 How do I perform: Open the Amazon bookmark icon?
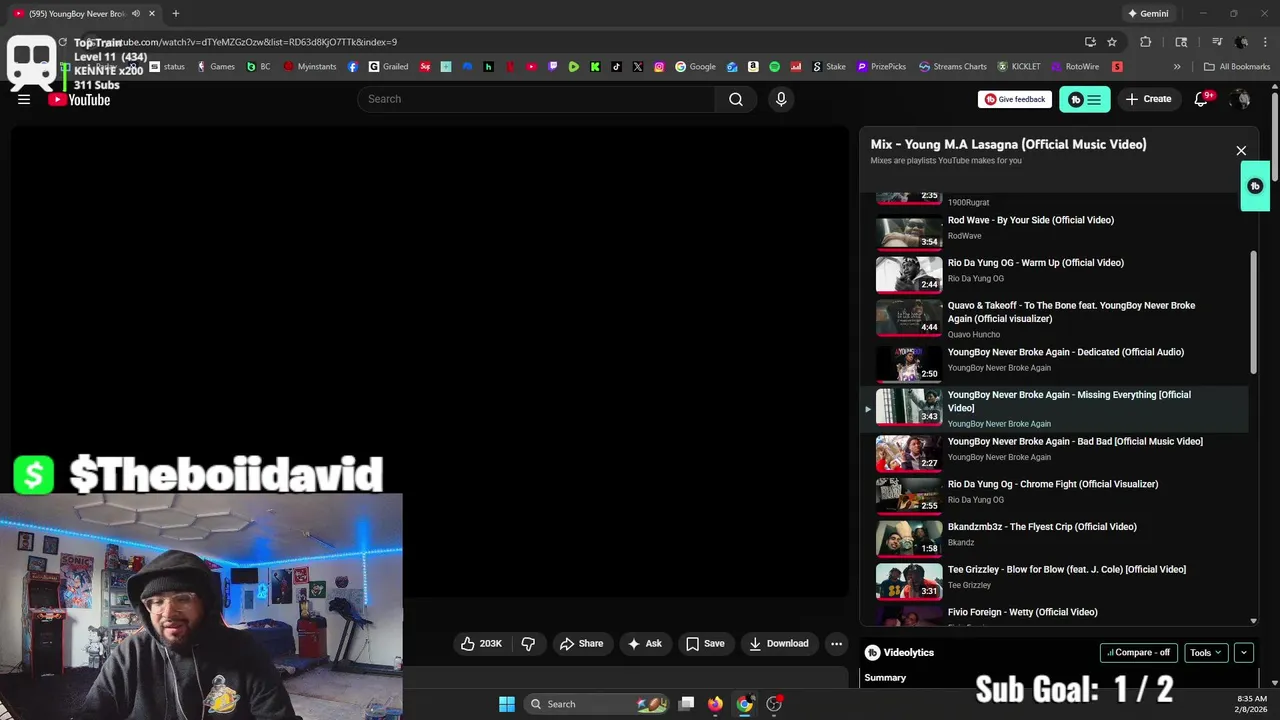pos(753,67)
